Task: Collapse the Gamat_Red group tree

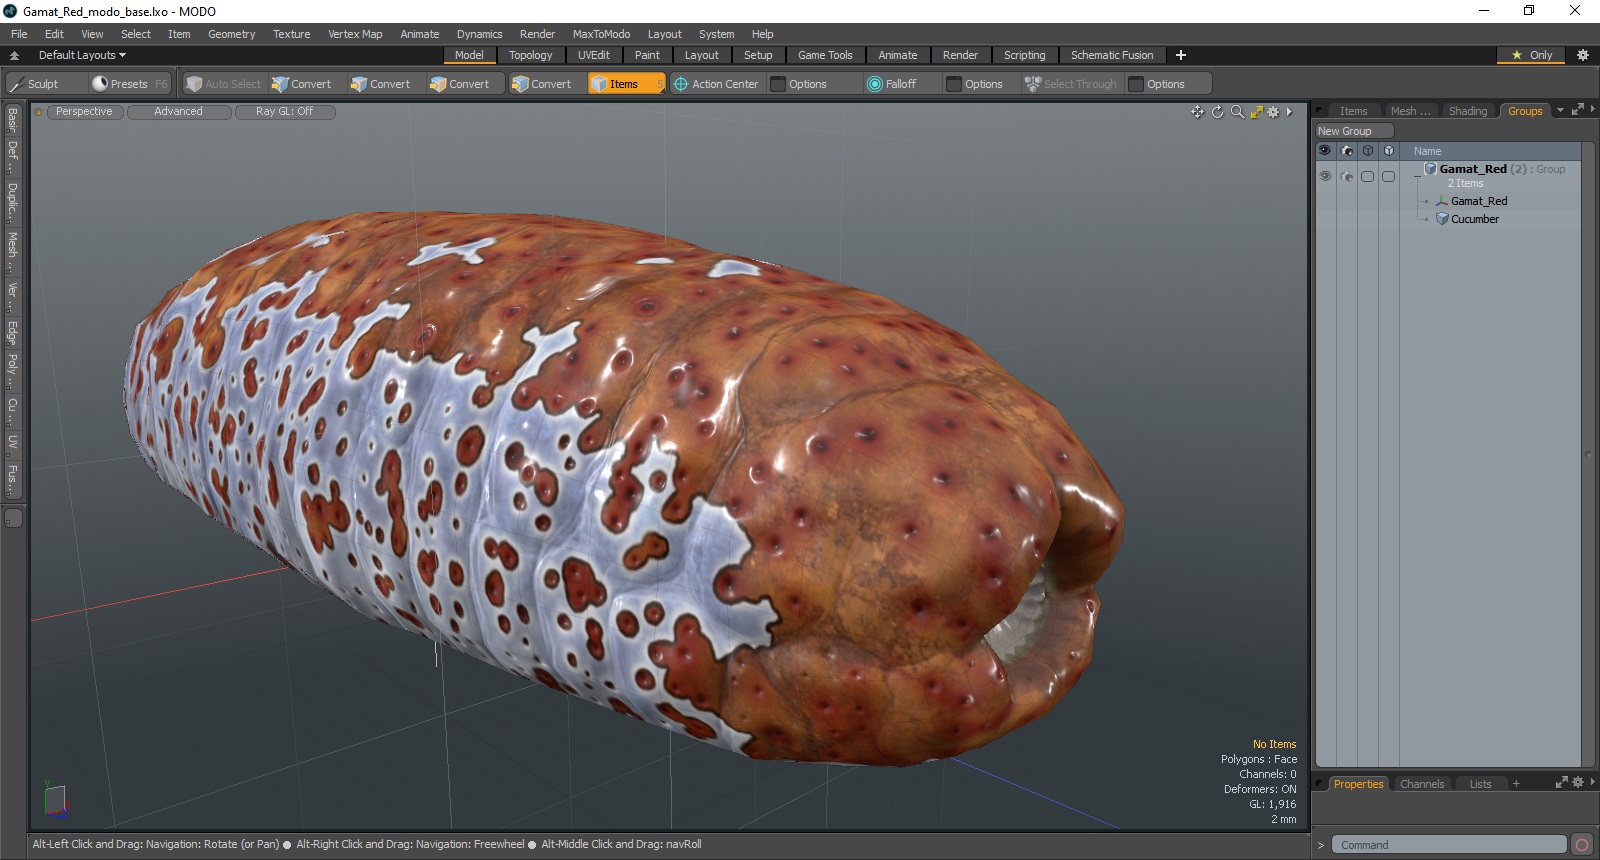Action: click(1417, 176)
